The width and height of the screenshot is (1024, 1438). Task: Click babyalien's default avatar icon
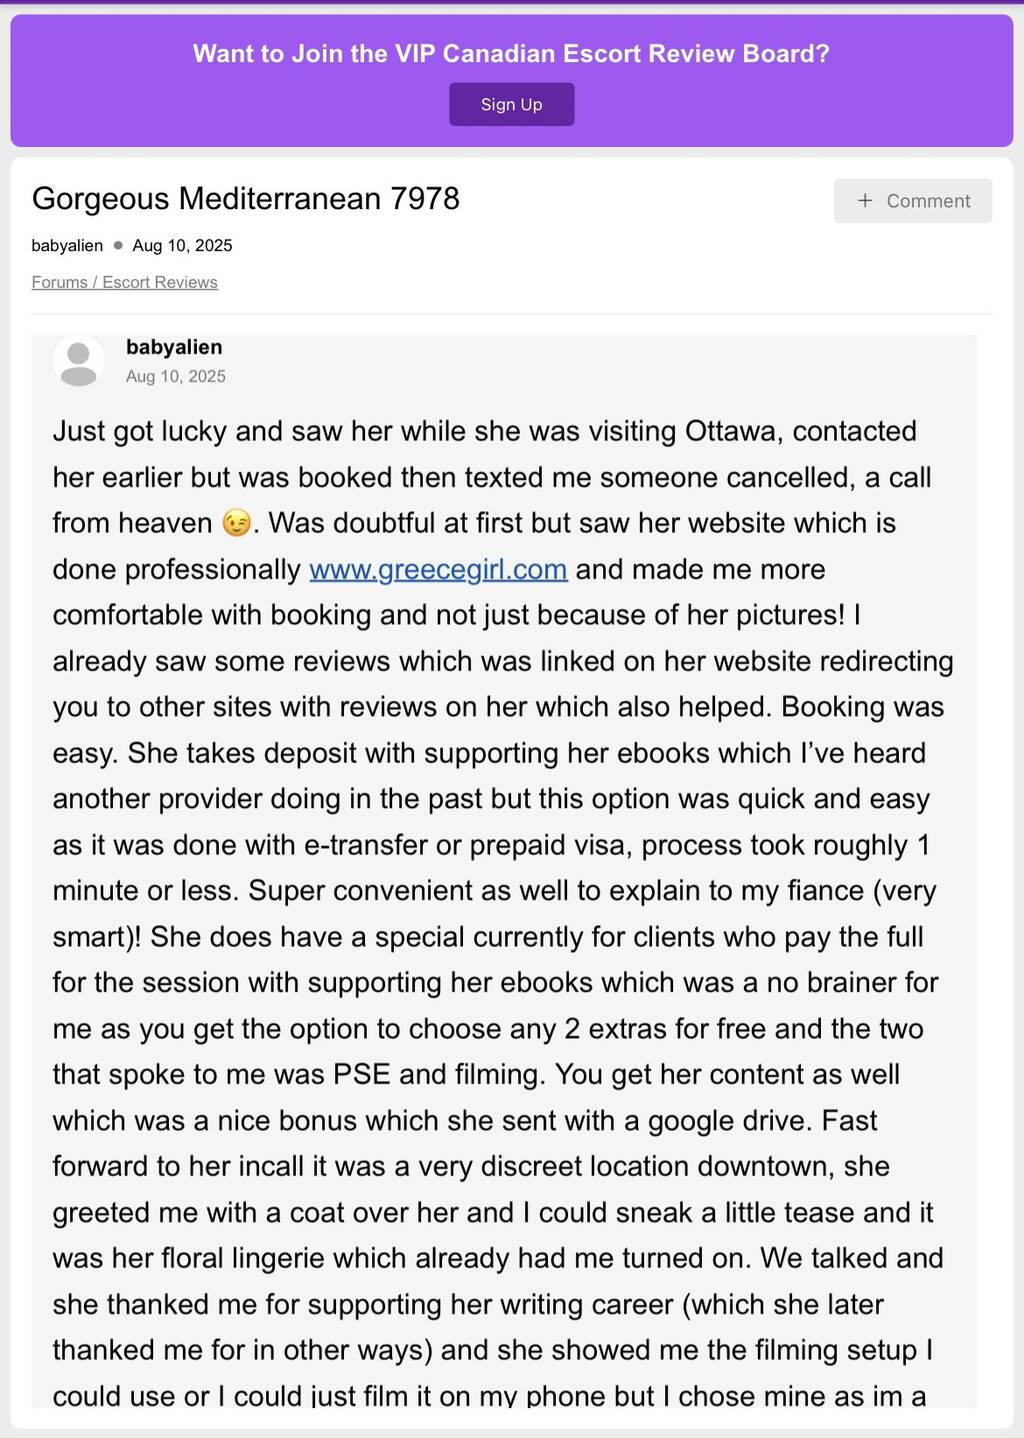(78, 361)
